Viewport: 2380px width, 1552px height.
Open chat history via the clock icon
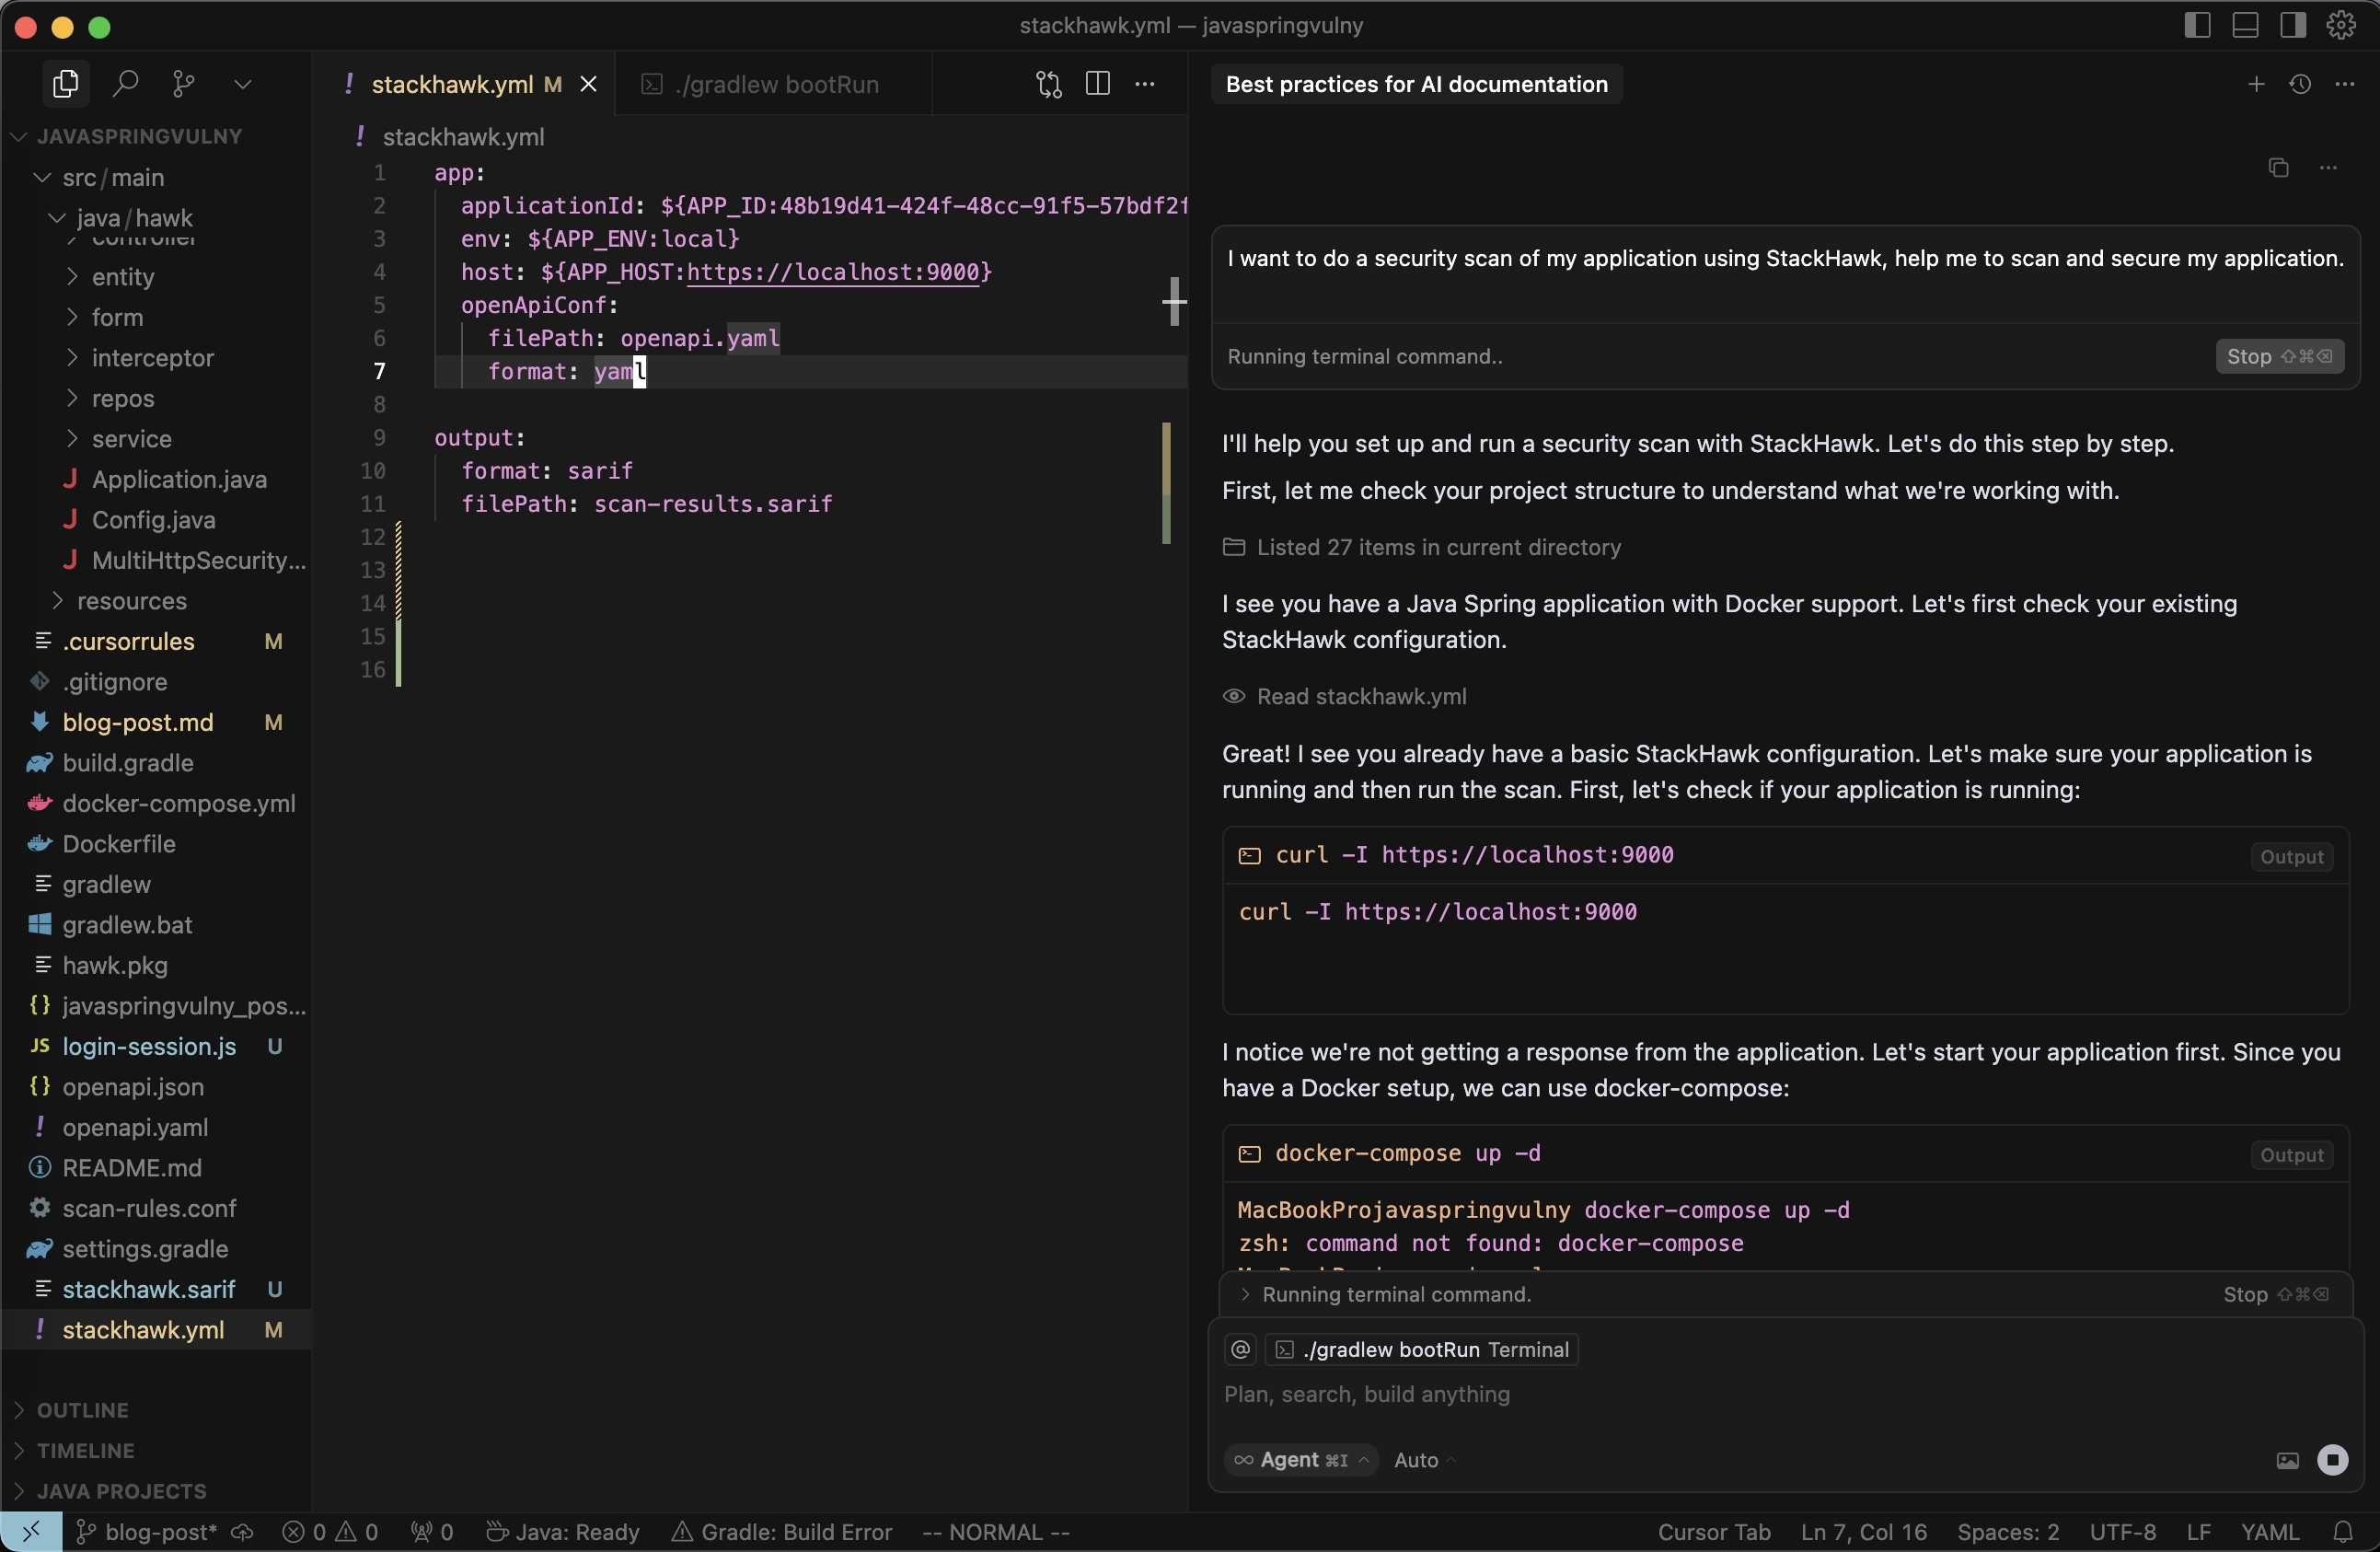[x=2300, y=84]
